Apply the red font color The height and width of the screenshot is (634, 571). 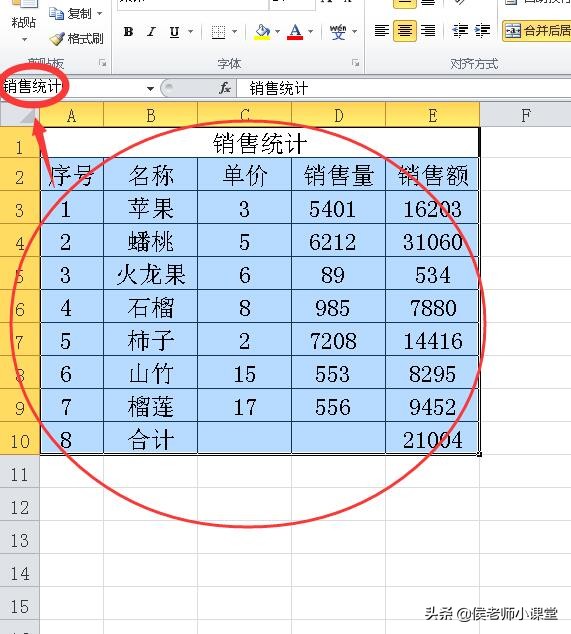pos(295,32)
